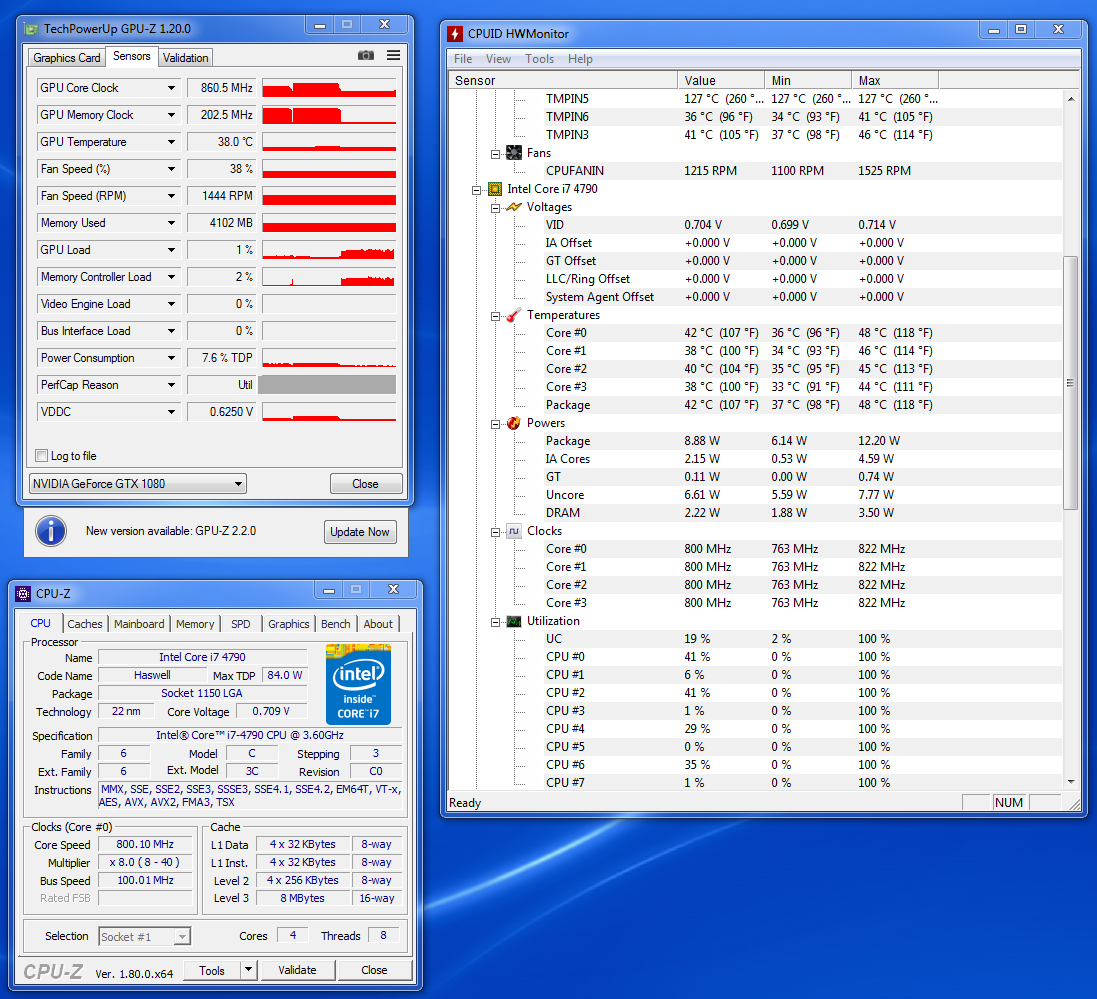Click the Max column header
This screenshot has width=1097, height=999.
895,80
